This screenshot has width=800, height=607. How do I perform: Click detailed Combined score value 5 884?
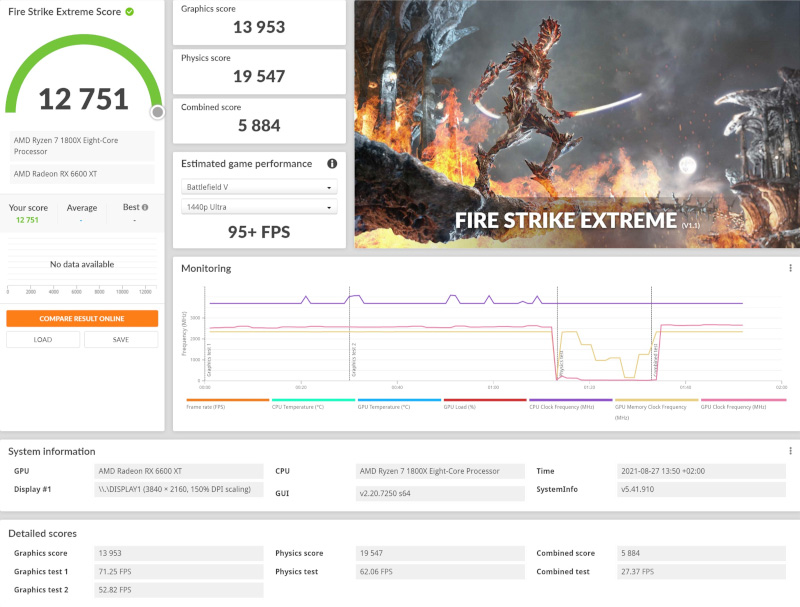[701, 553]
